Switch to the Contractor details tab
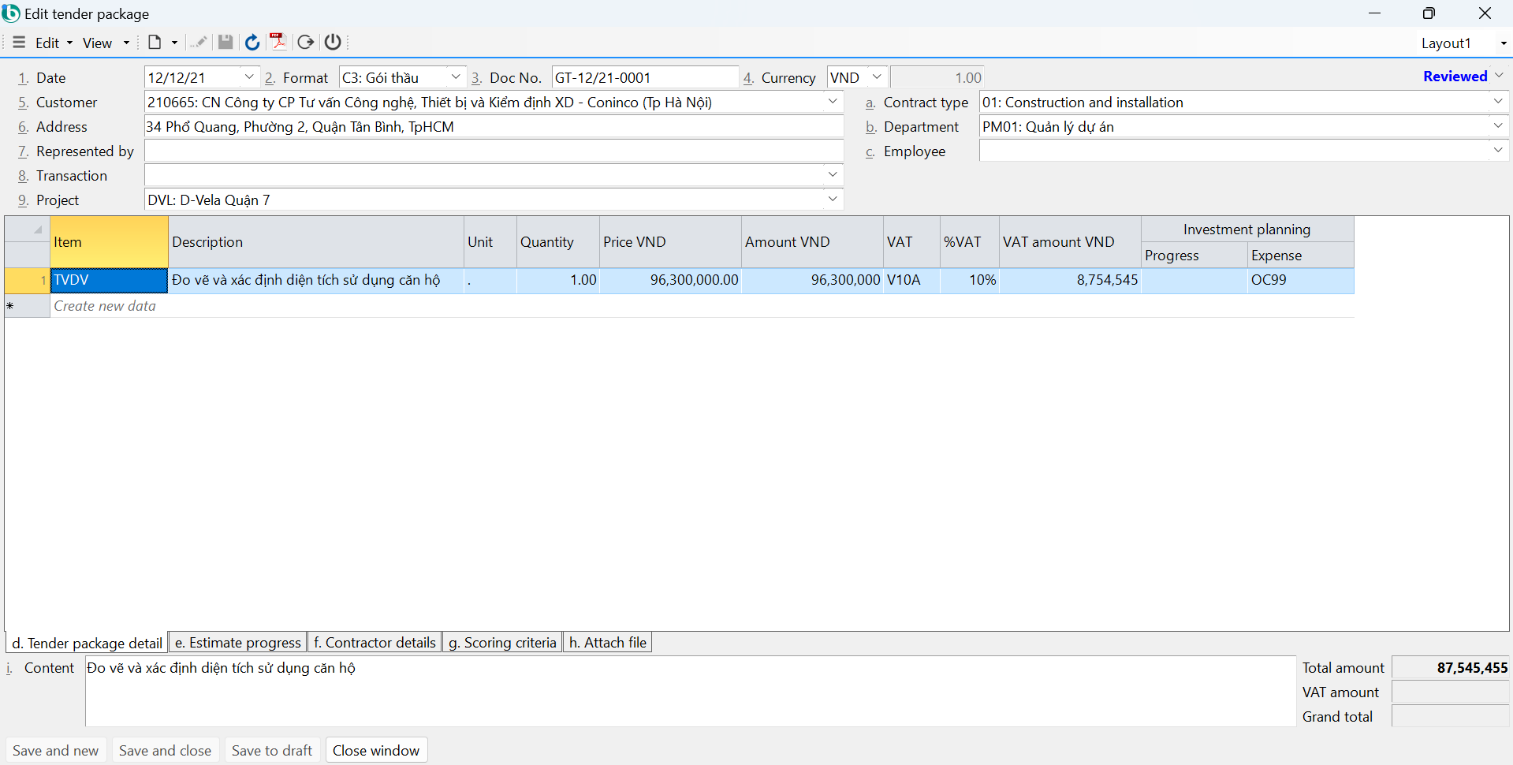Screen dimensions: 1513x765 [374, 643]
